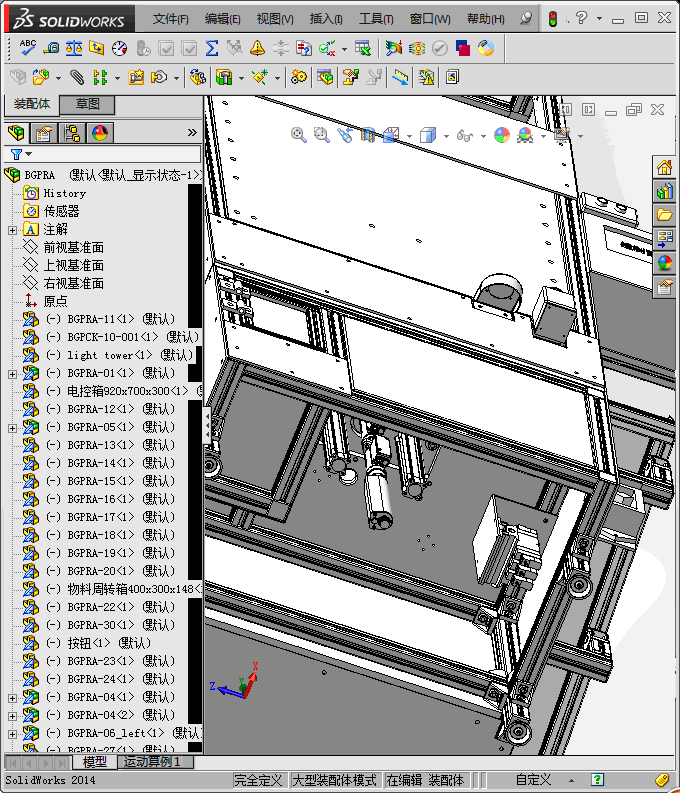
Task: Open the View Palette task pane icon
Action: coord(665,239)
